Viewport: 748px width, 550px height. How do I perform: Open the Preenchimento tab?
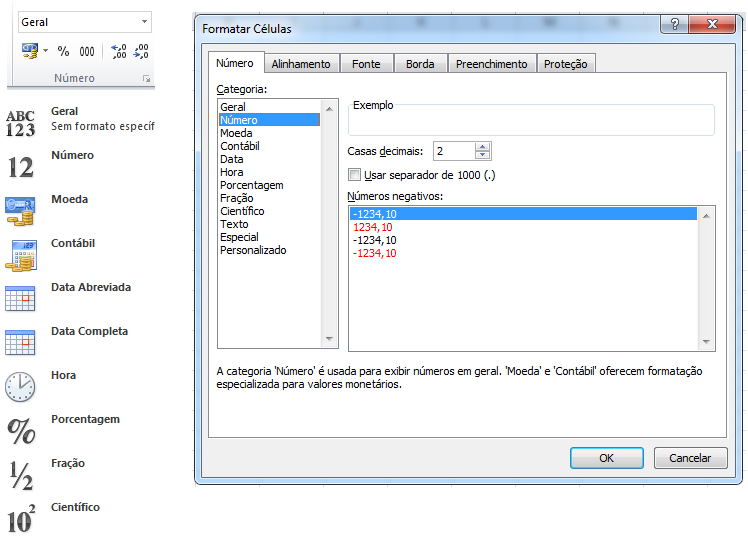(x=491, y=64)
